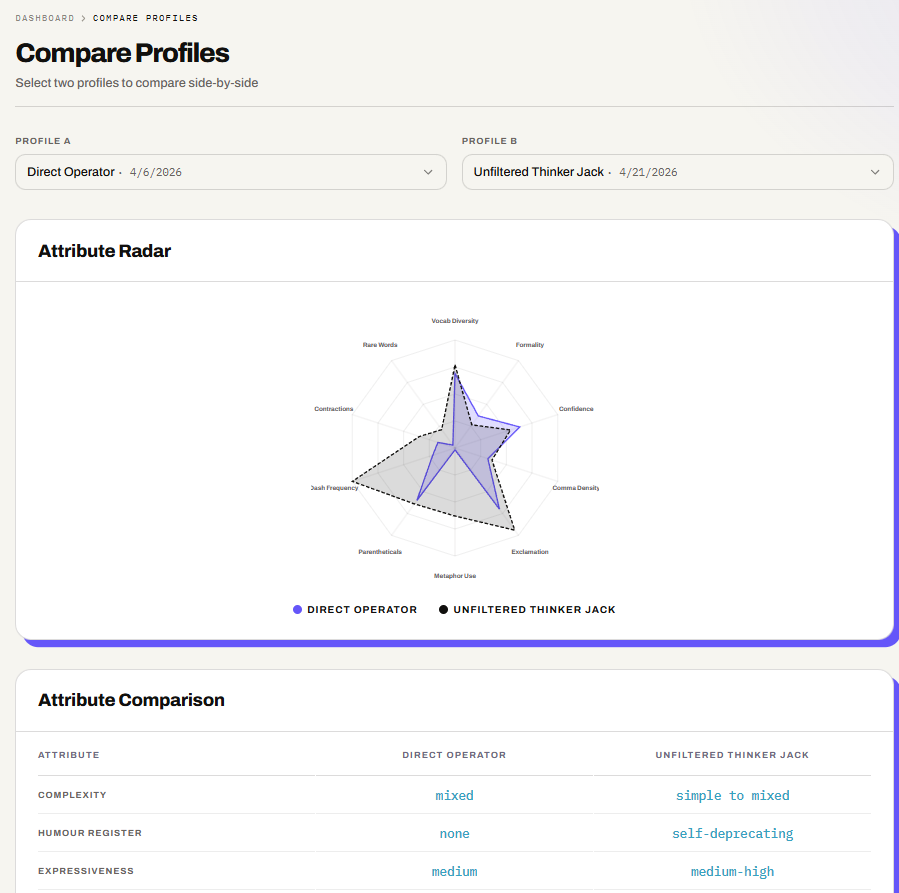Toggle Direct Operator legend dot
The width and height of the screenshot is (899, 893).
(x=297, y=609)
